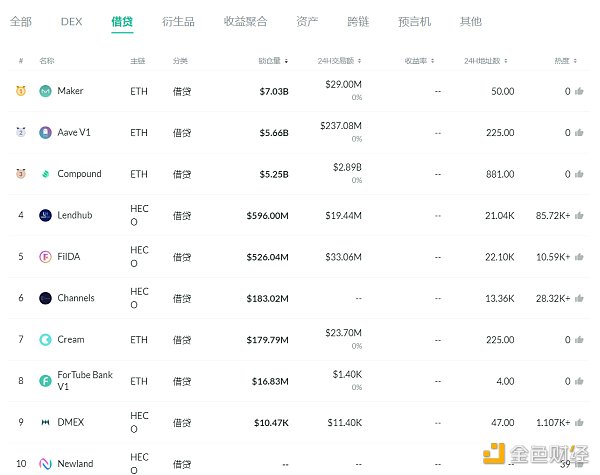Sort by 24H地址数 column arrow
Image resolution: width=600 pixels, height=475 pixels.
[x=506, y=61]
